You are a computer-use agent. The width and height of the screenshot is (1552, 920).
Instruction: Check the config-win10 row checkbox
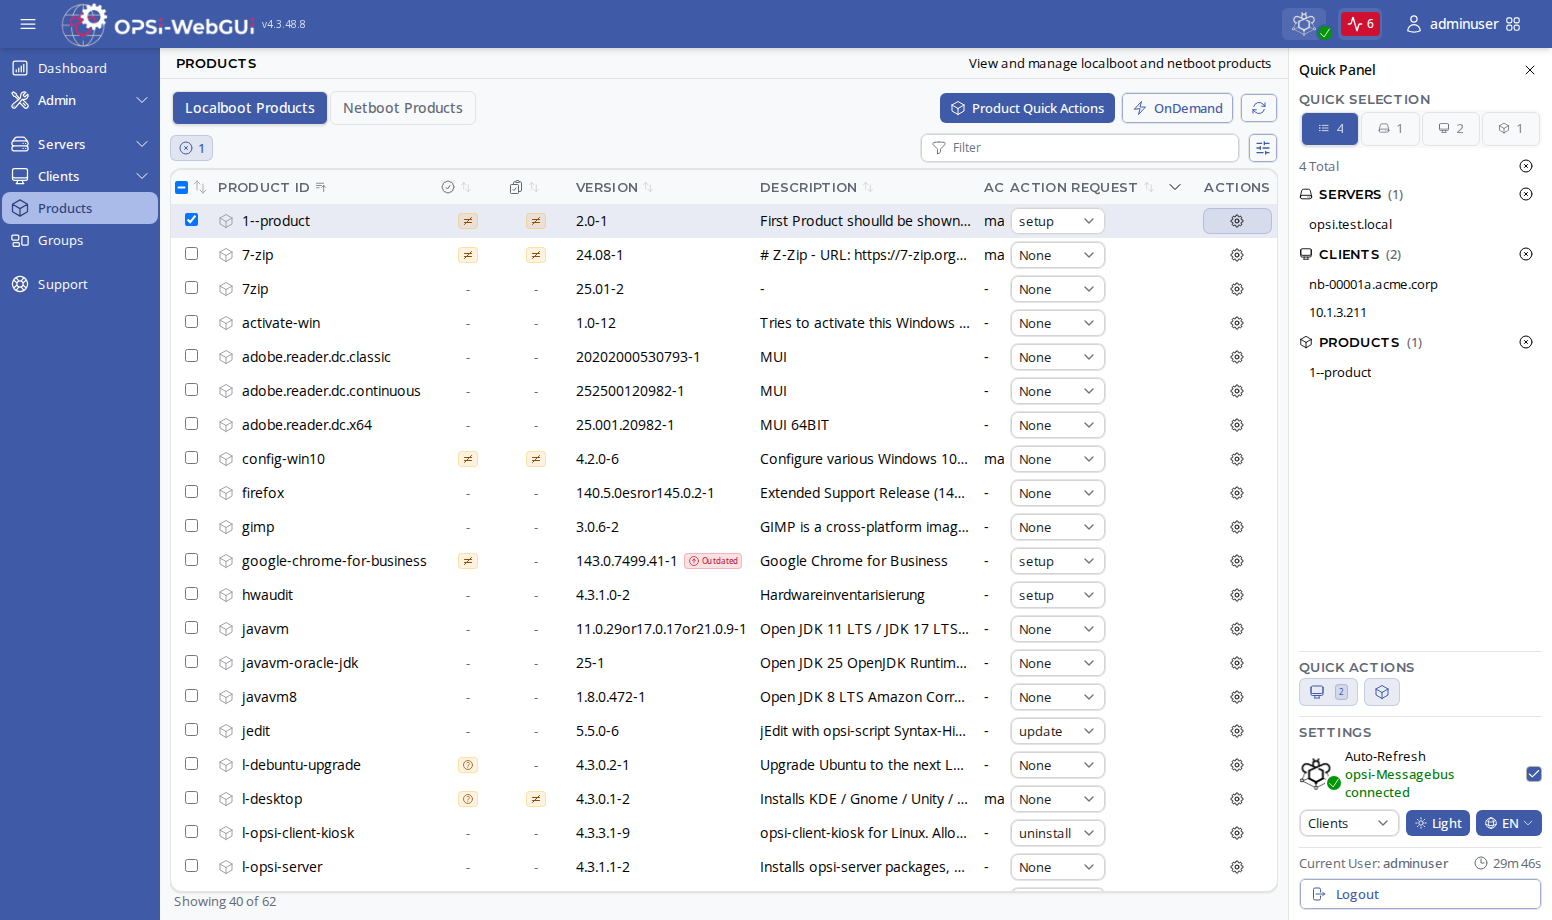coord(192,458)
